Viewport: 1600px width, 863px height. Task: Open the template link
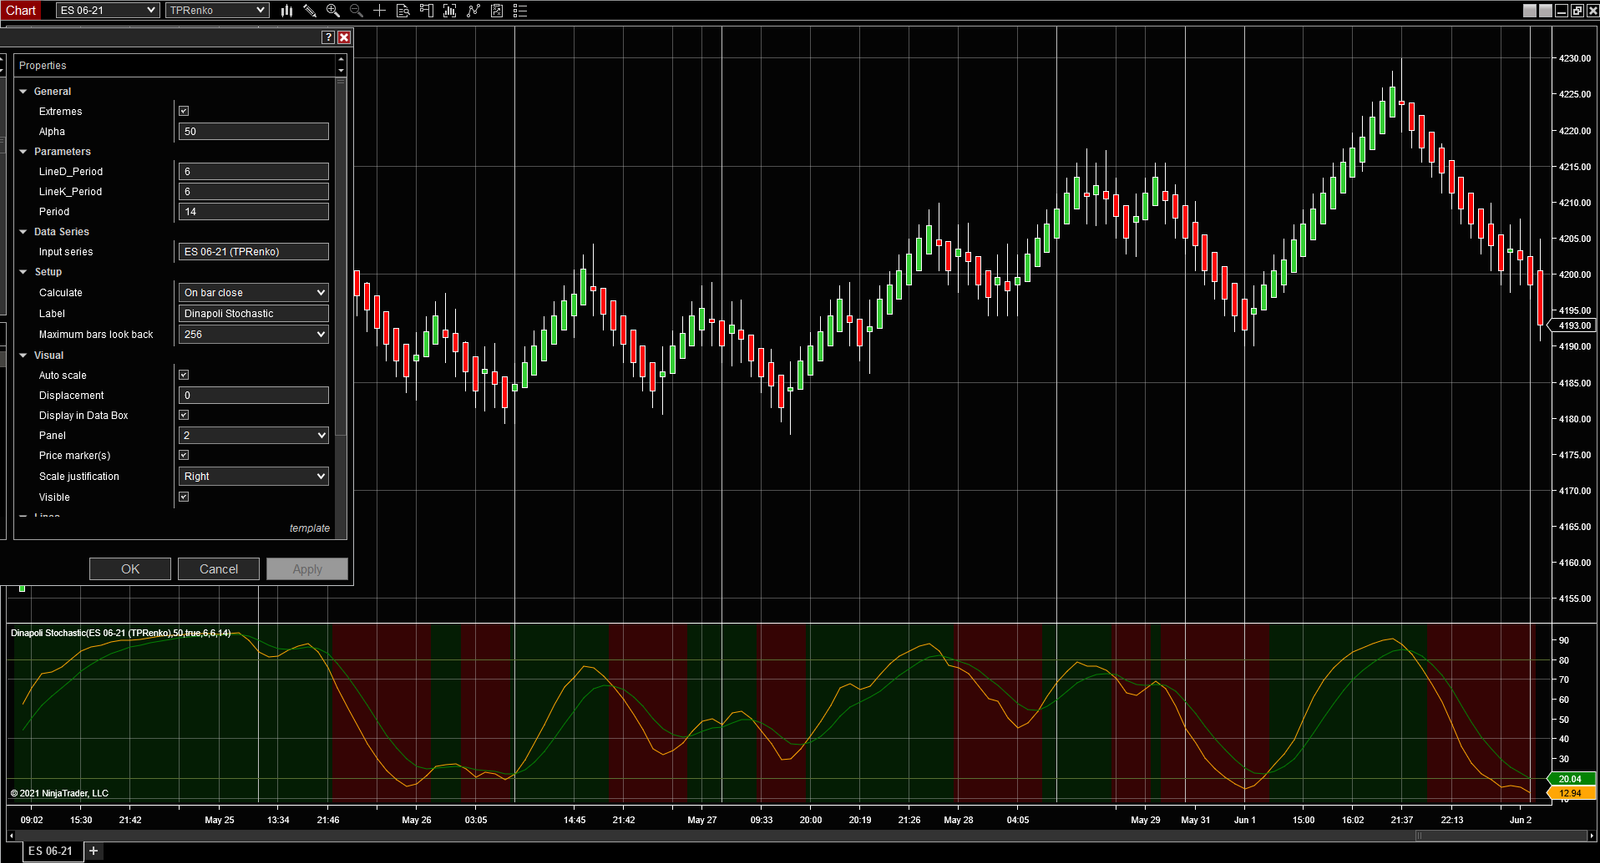[309, 528]
